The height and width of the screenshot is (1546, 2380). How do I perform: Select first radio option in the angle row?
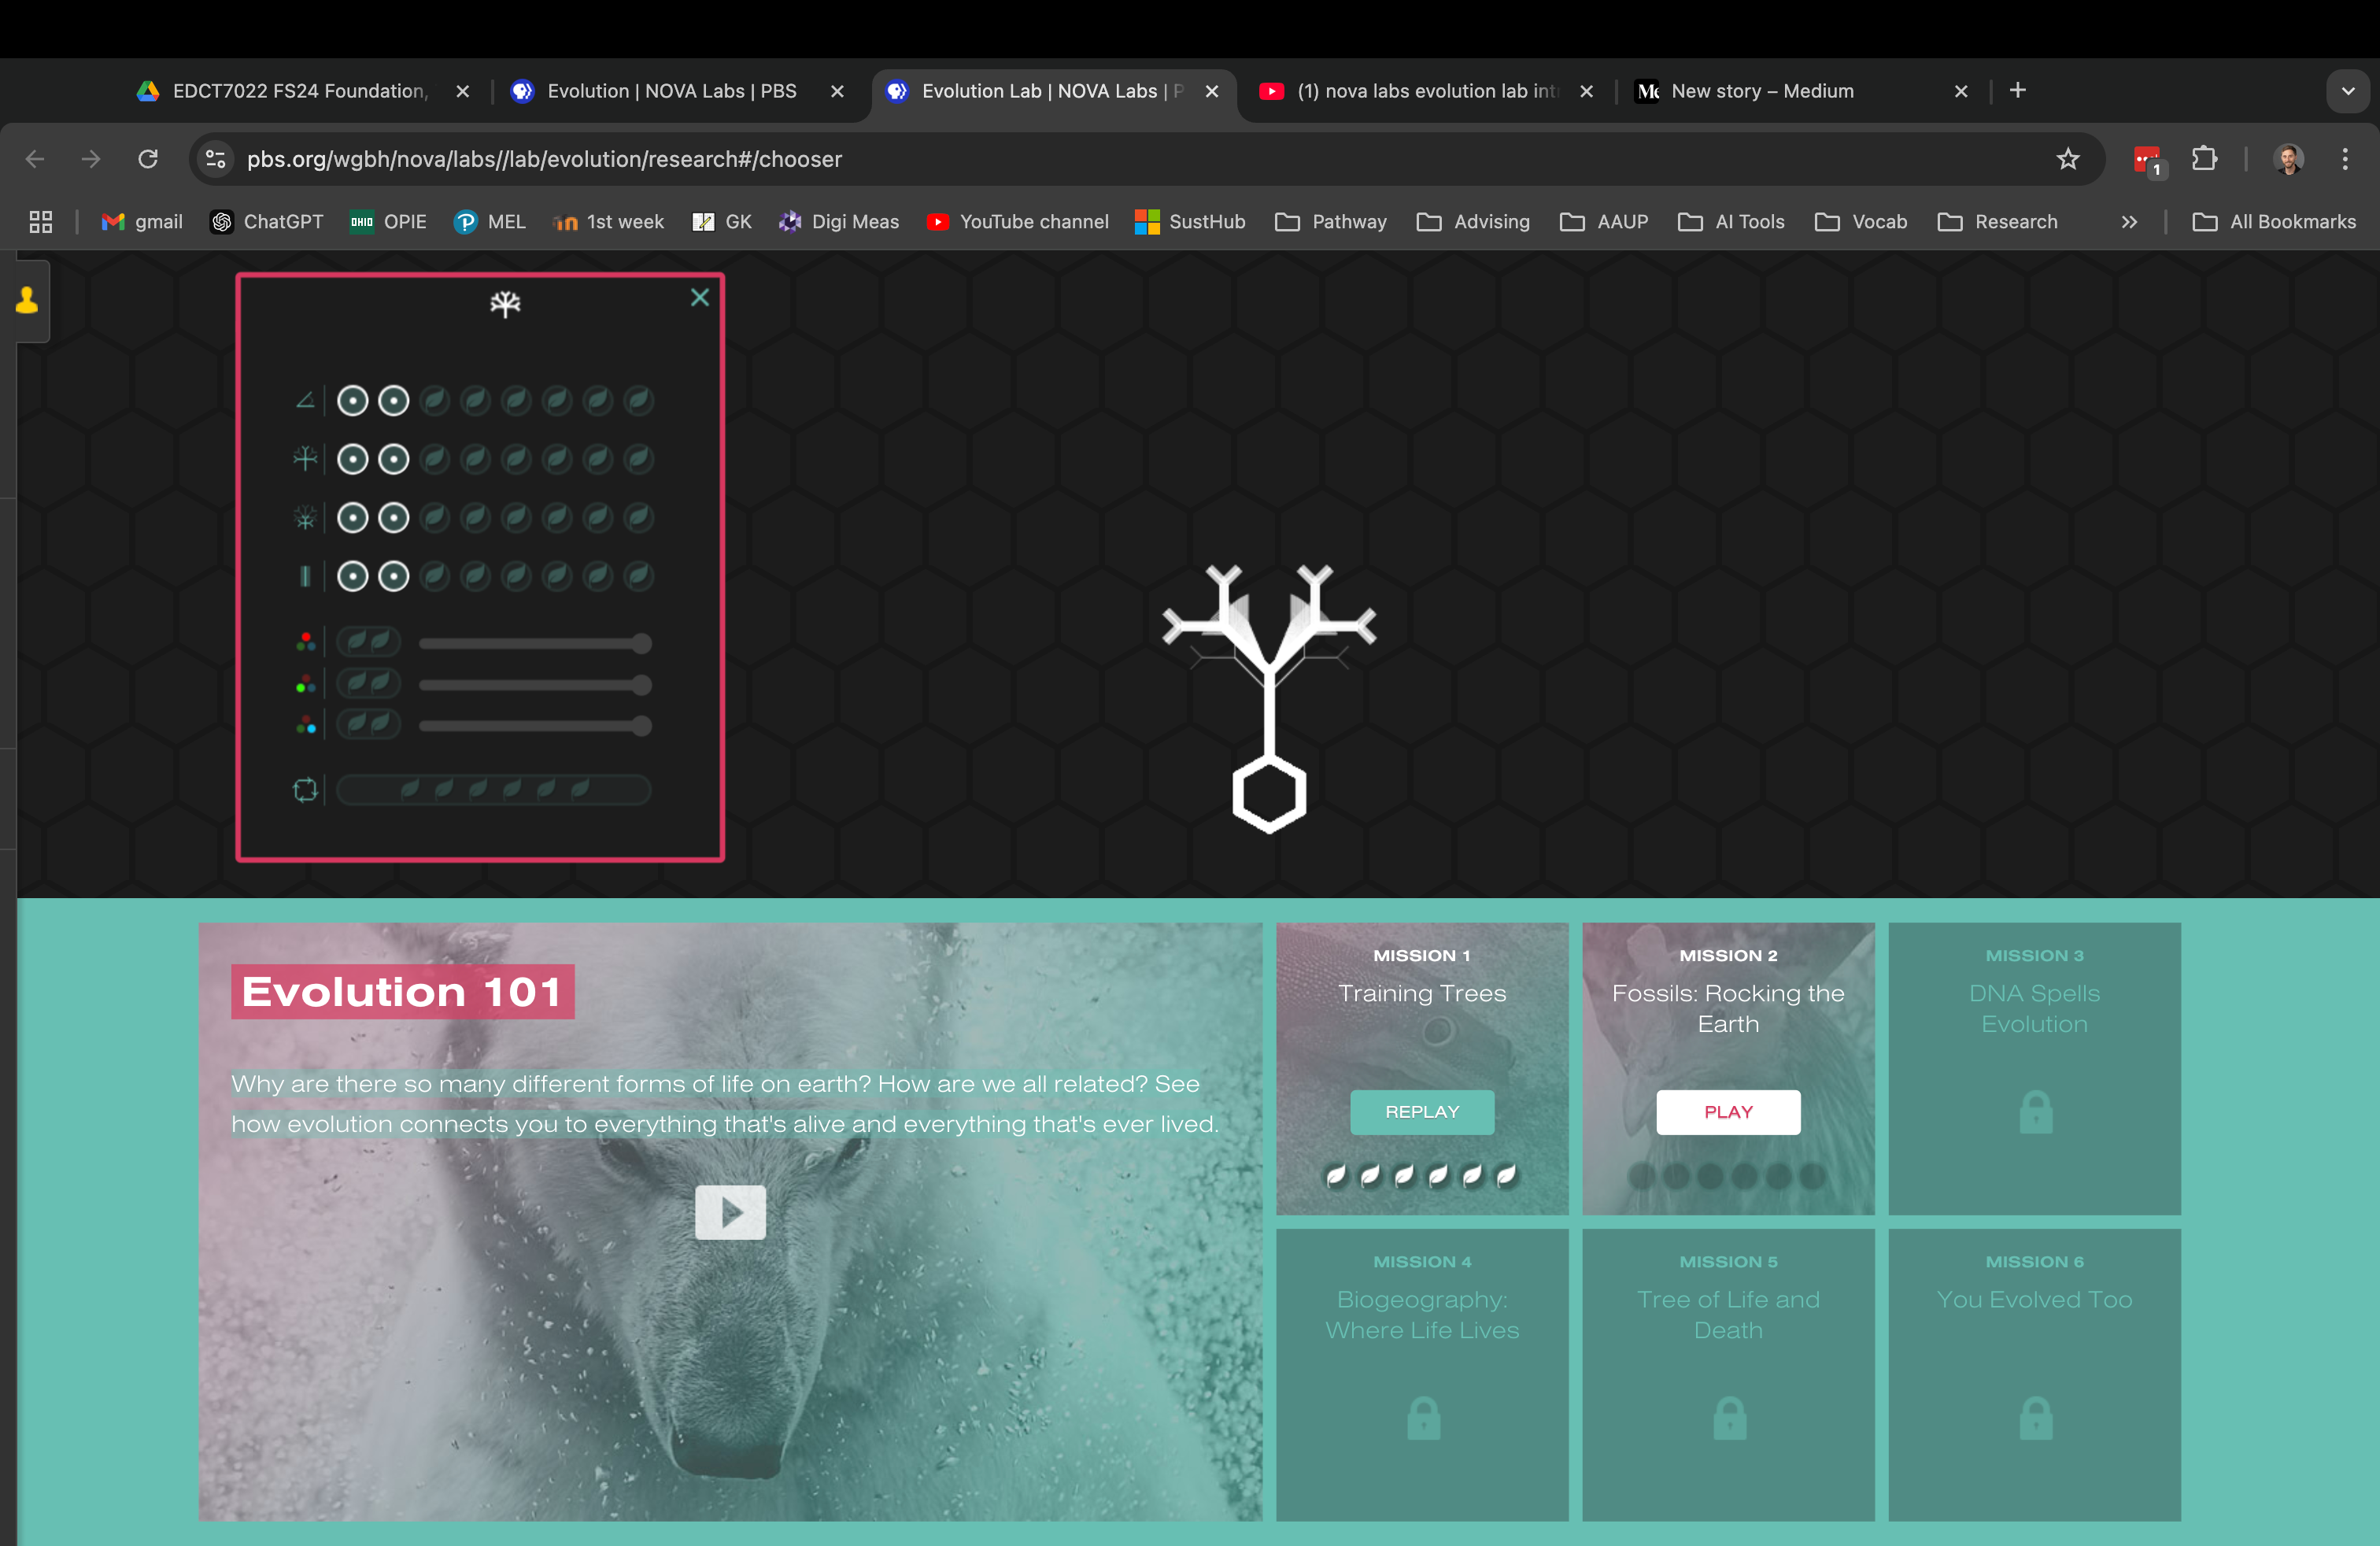(352, 401)
